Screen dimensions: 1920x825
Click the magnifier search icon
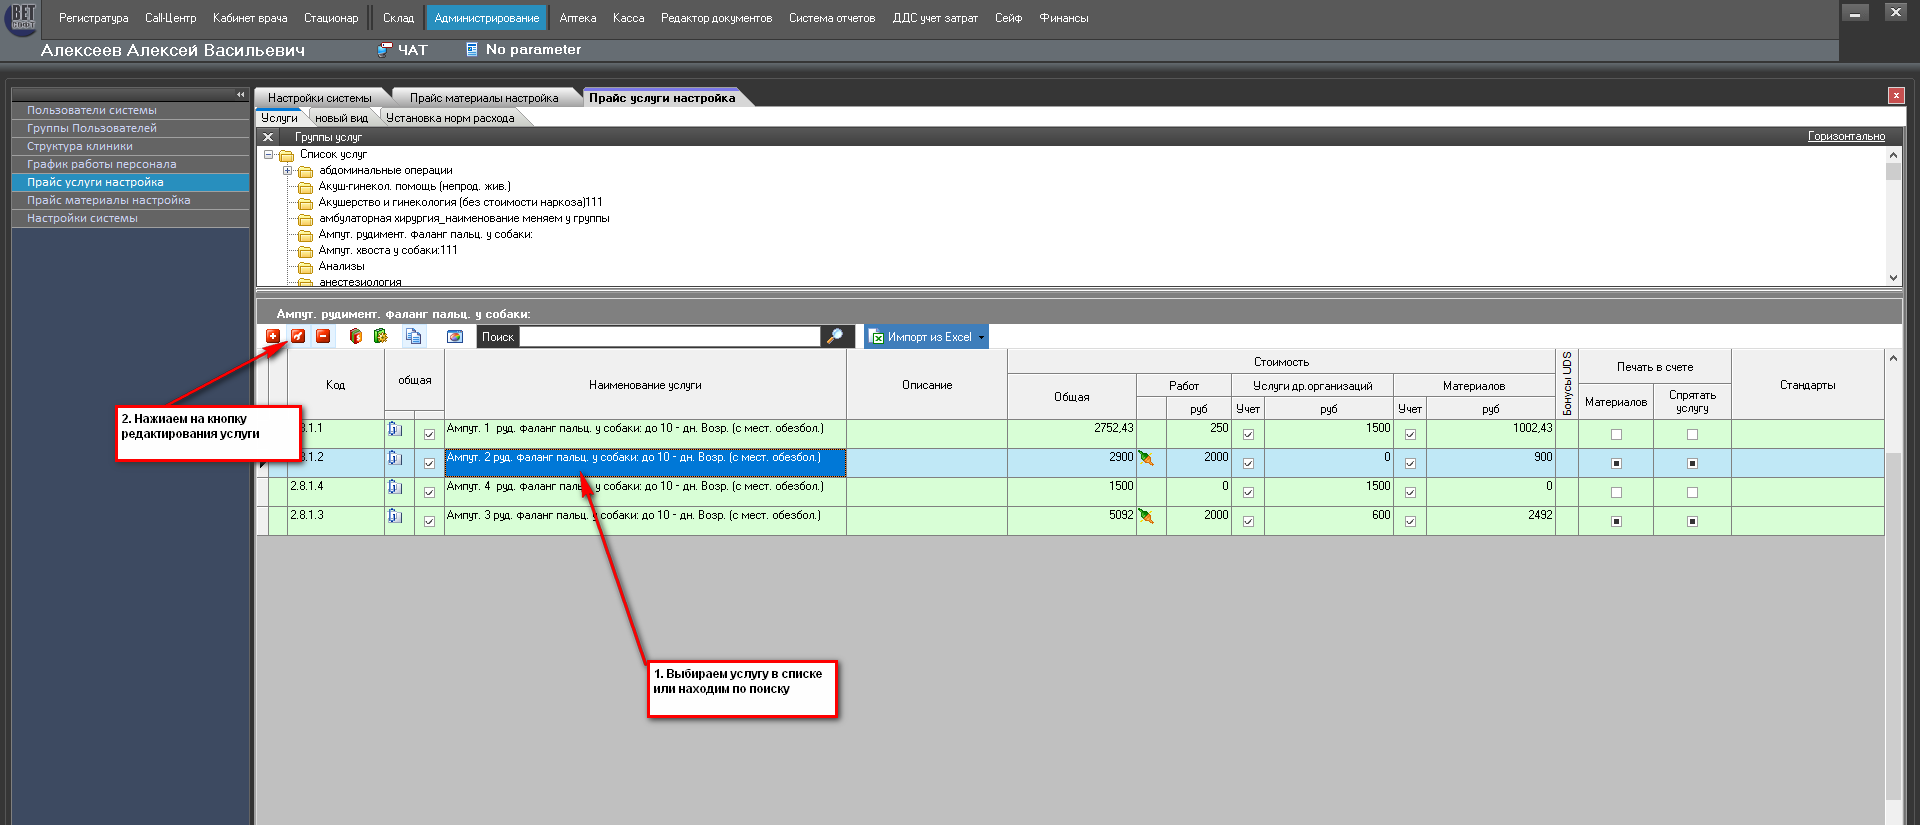point(835,337)
